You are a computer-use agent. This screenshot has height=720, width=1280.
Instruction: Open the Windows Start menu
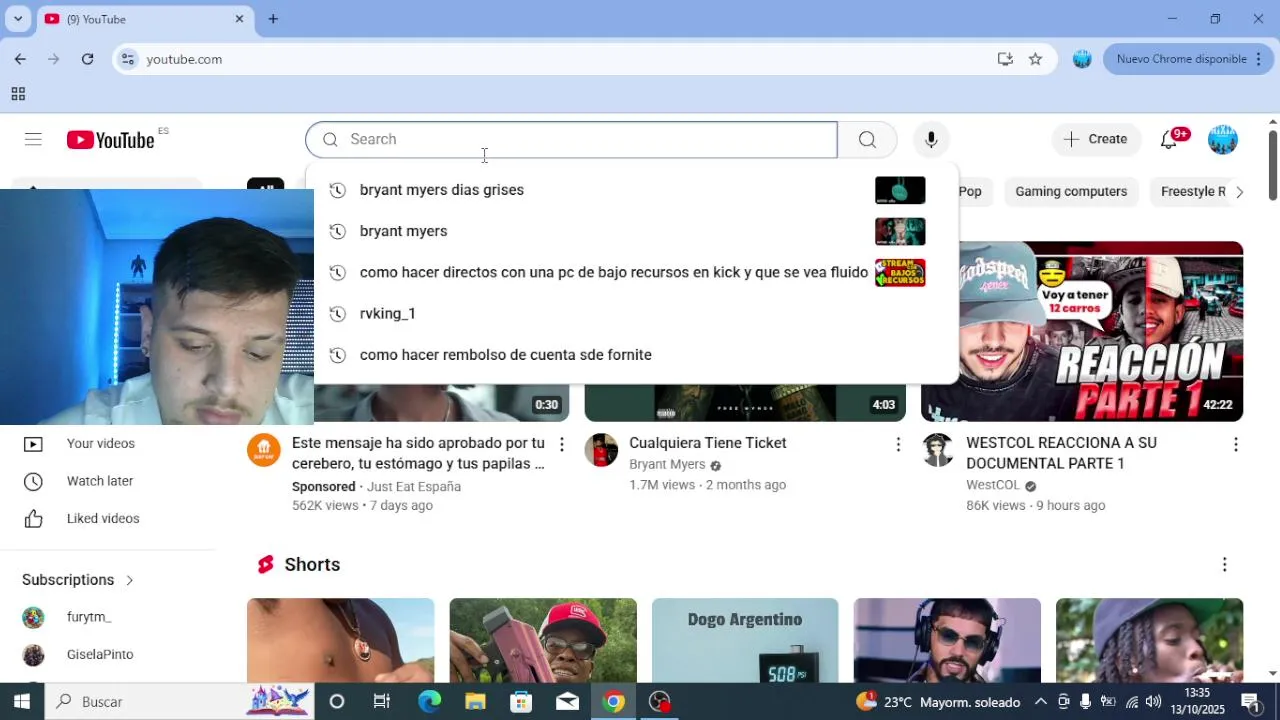tap(22, 702)
